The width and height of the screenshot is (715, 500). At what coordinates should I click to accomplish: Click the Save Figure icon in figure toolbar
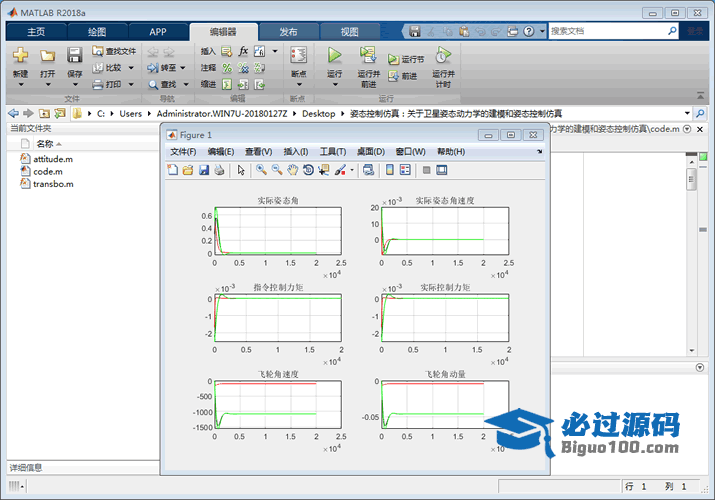pos(204,170)
